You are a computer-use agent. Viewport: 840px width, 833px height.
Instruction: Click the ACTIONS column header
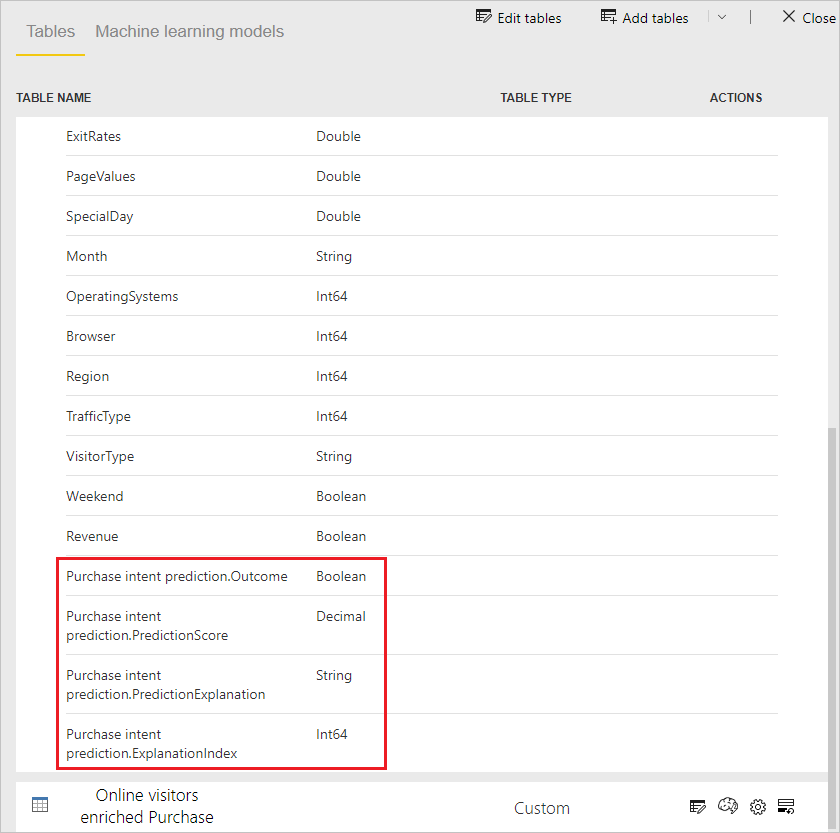[736, 97]
